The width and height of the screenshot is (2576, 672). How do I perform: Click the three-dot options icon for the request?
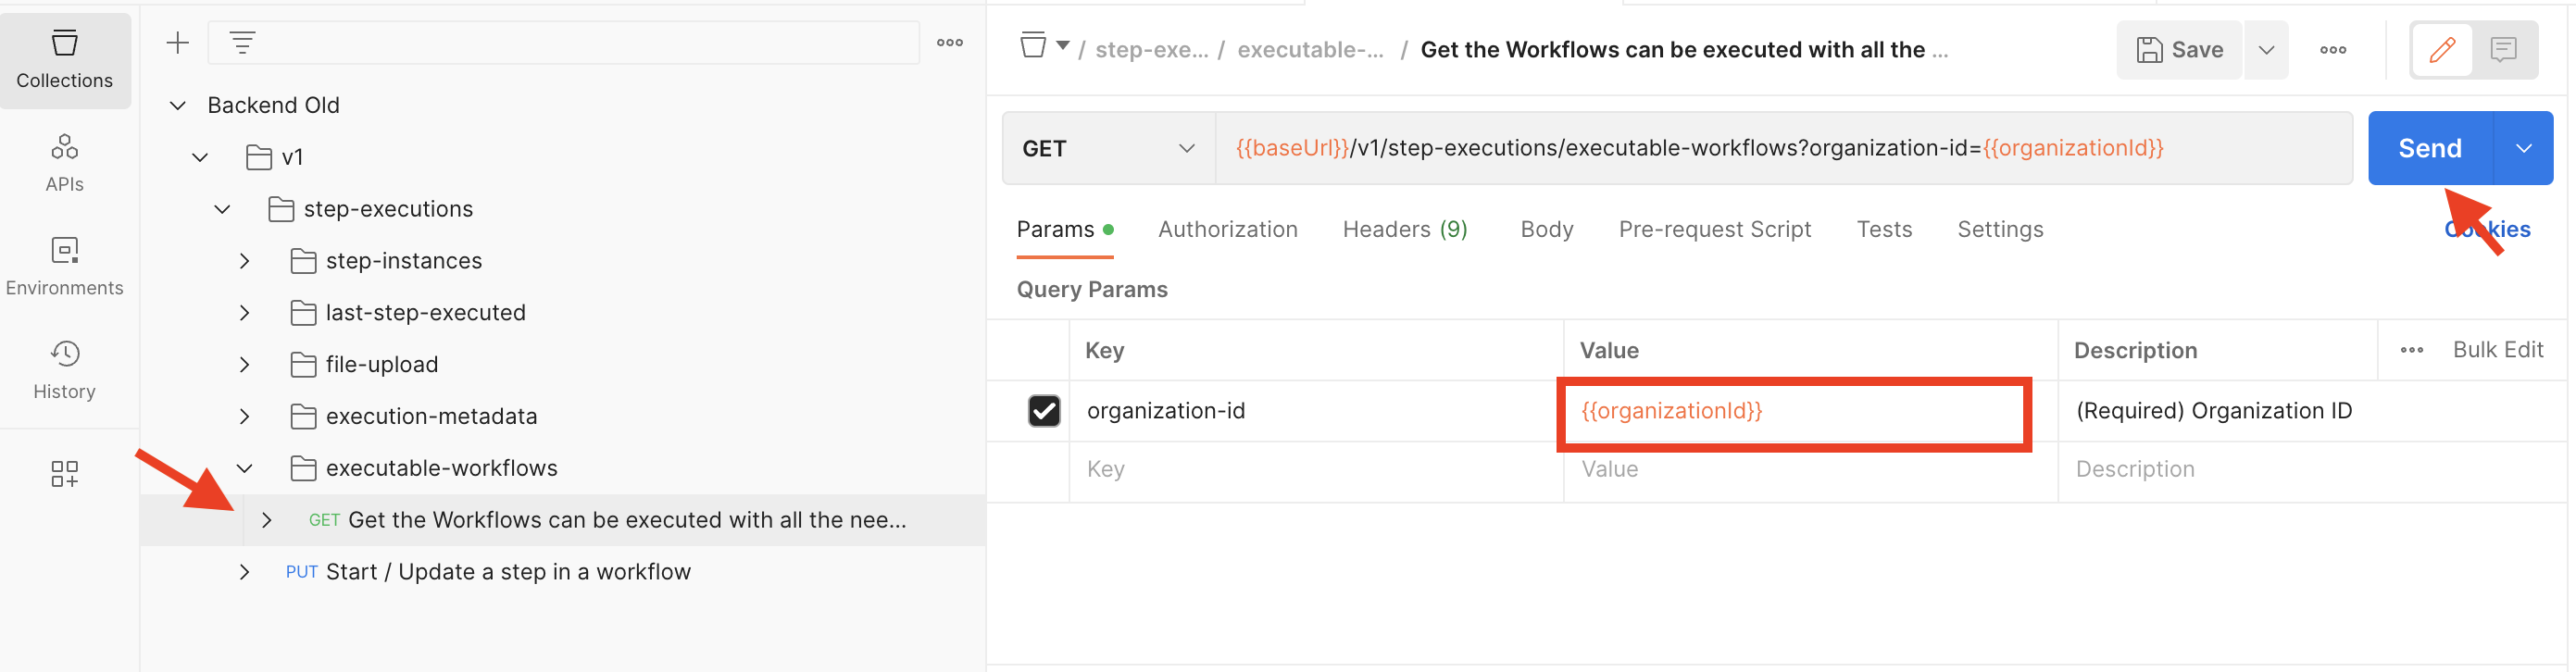click(2333, 49)
